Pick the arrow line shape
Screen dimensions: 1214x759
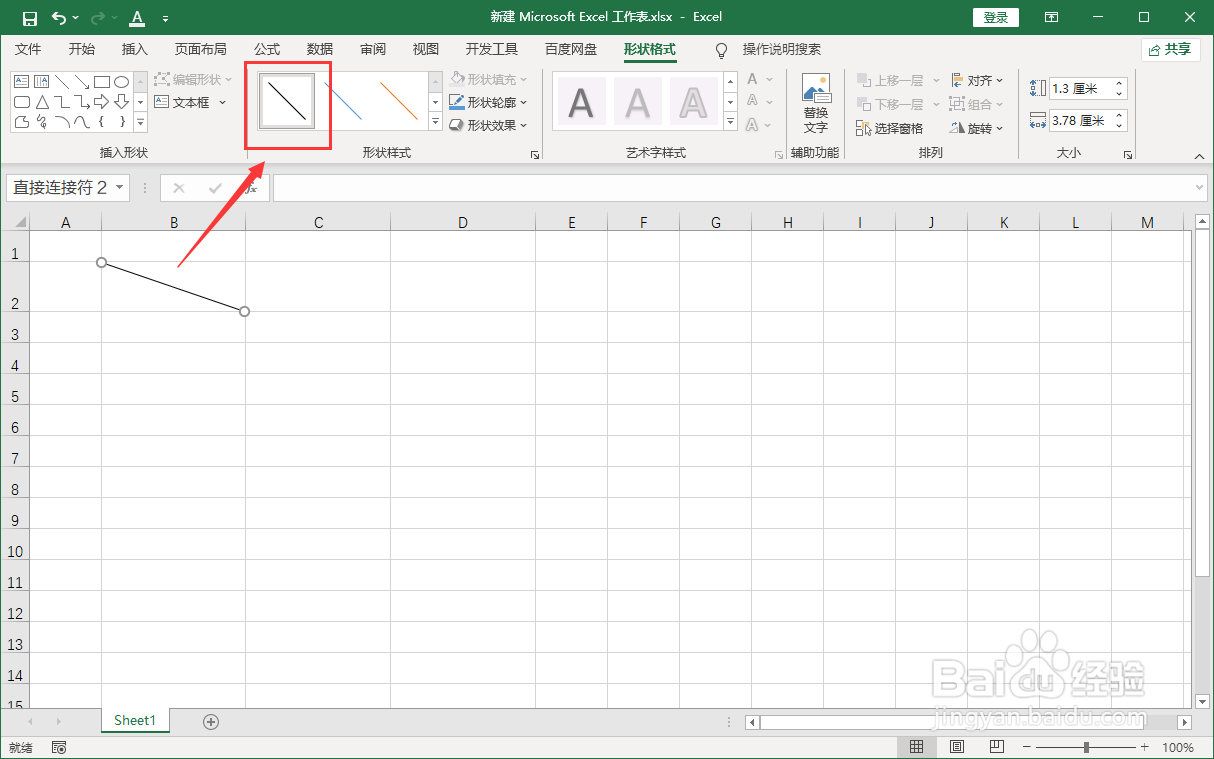[x=81, y=82]
